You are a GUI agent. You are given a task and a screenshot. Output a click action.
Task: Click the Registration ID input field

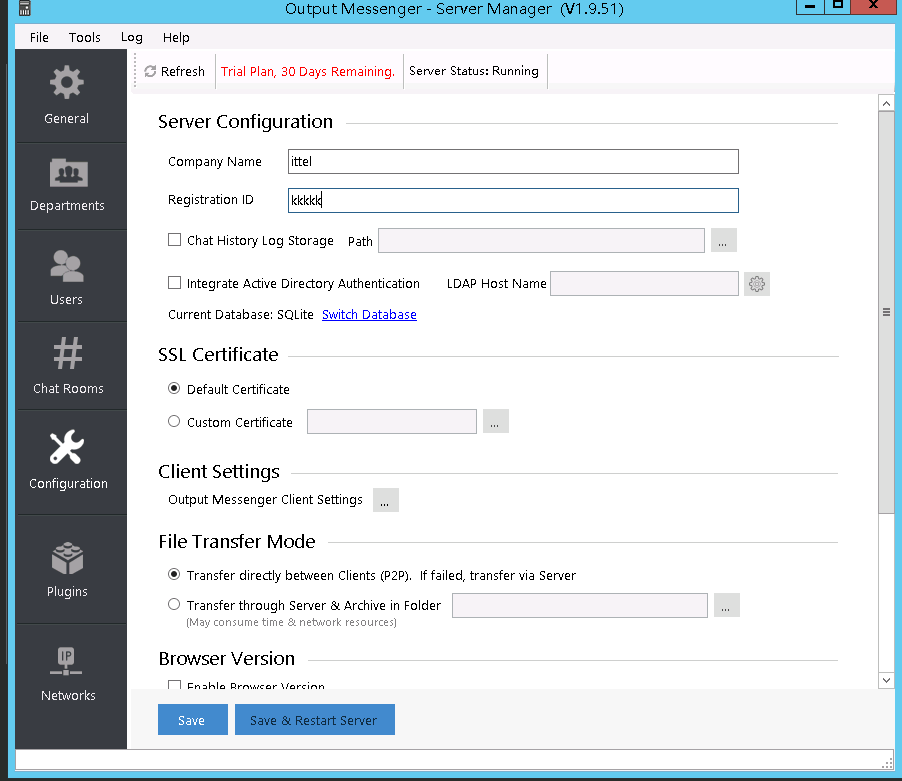click(x=513, y=201)
